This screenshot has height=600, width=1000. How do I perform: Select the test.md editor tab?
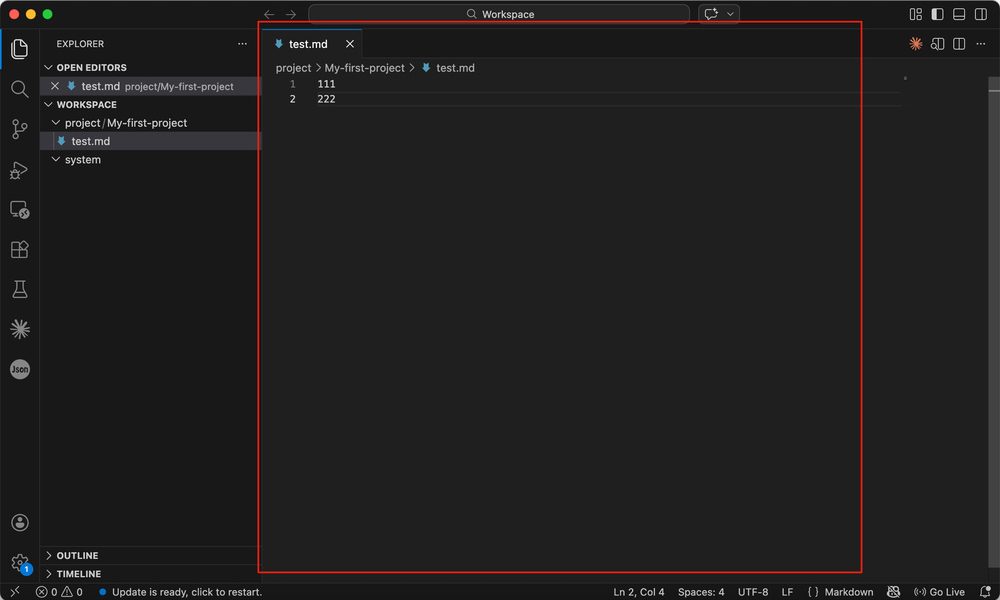308,44
